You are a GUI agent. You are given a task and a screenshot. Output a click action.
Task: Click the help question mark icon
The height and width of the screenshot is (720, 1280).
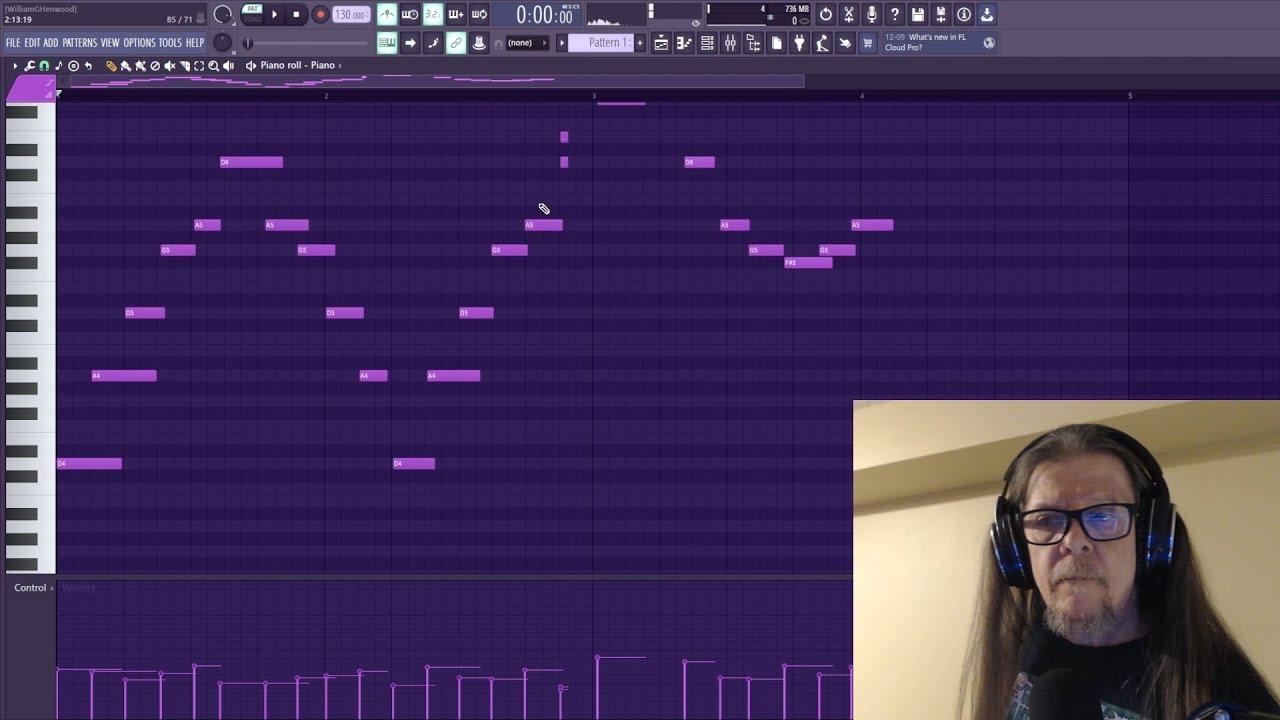(x=895, y=14)
